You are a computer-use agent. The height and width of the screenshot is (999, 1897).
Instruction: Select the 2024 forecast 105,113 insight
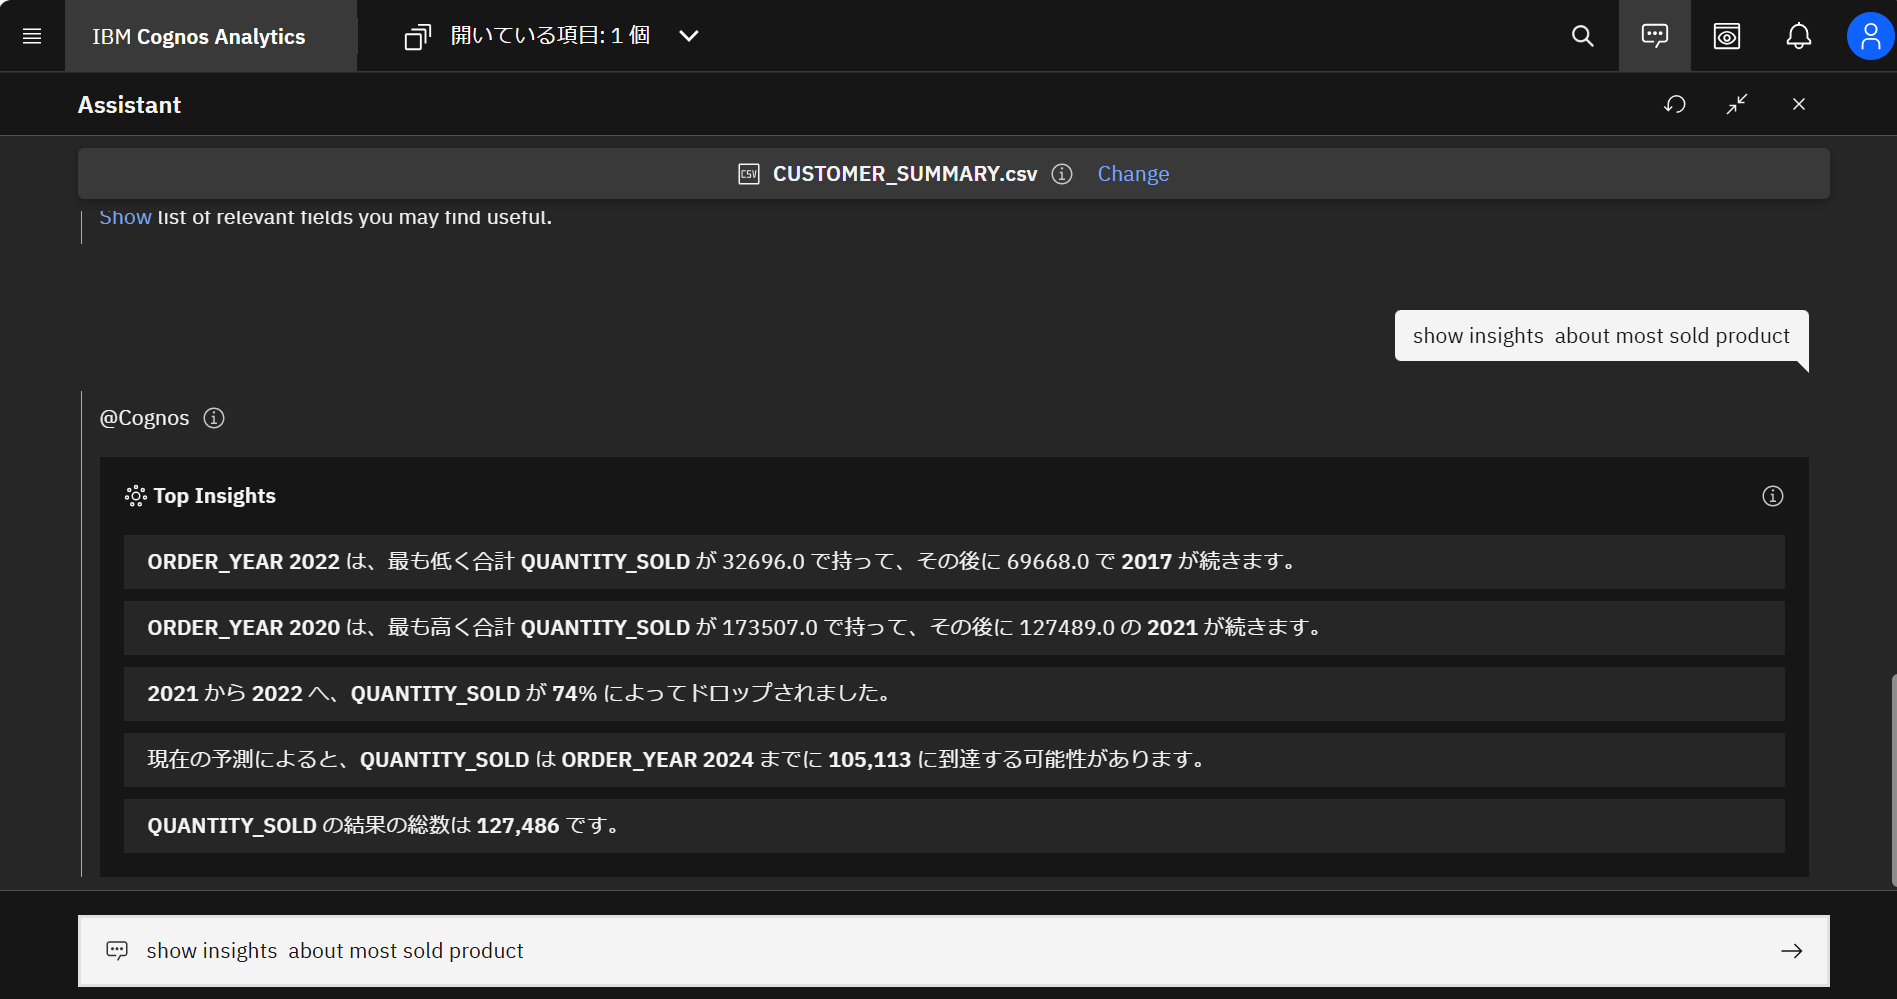click(x=954, y=760)
